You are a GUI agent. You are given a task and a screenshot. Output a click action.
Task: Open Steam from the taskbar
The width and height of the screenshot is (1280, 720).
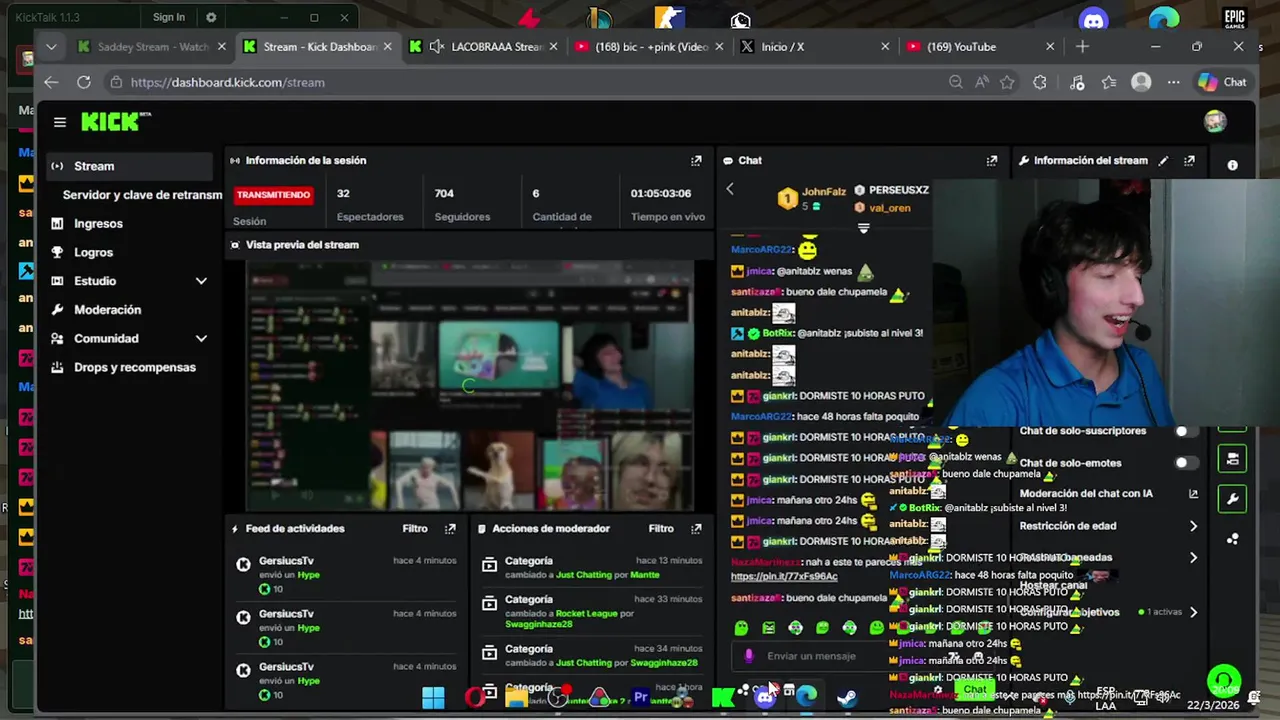(x=847, y=697)
